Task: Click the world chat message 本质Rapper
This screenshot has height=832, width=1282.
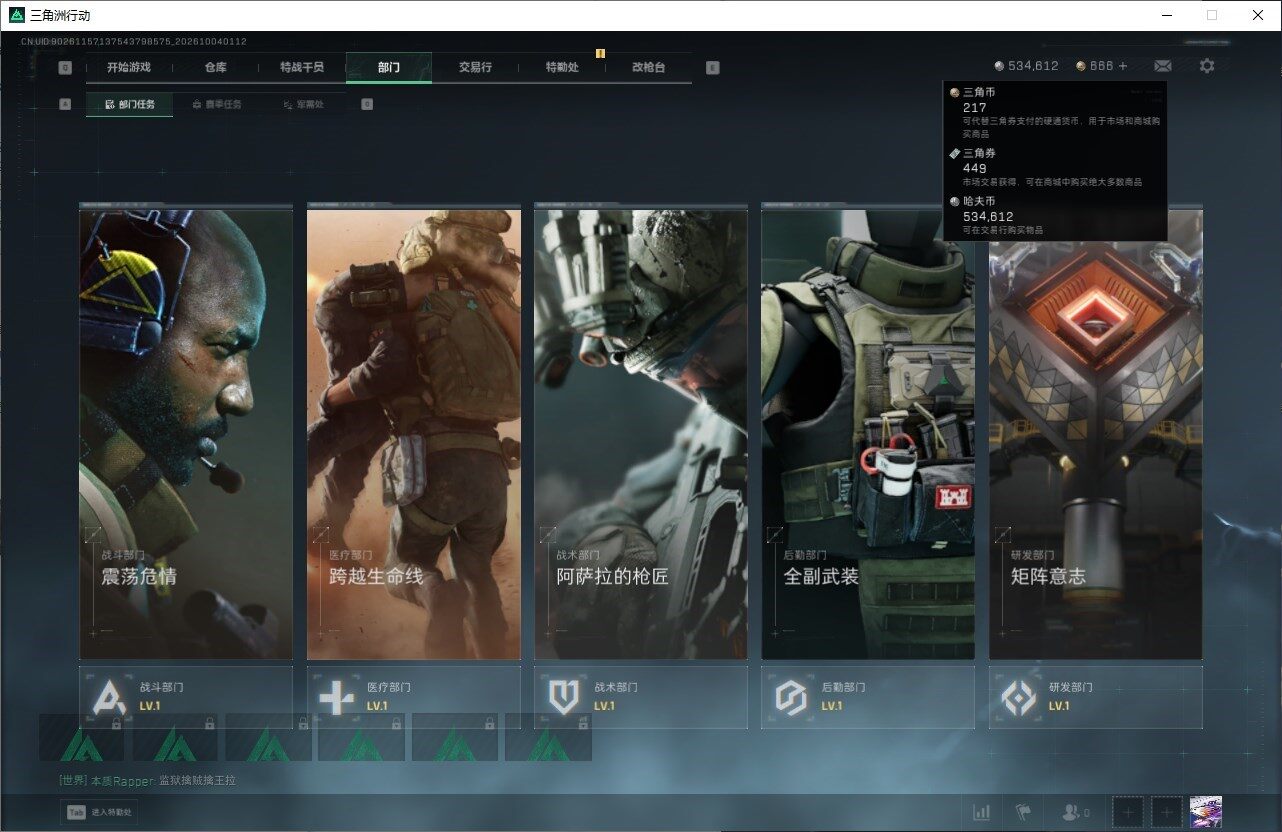Action: click(x=147, y=780)
